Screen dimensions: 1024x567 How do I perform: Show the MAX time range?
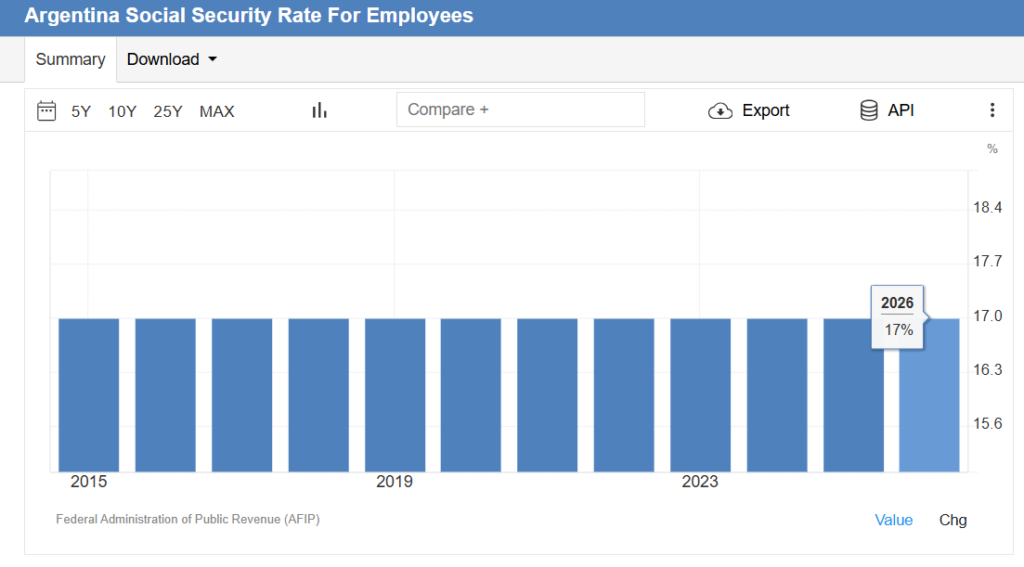point(217,111)
